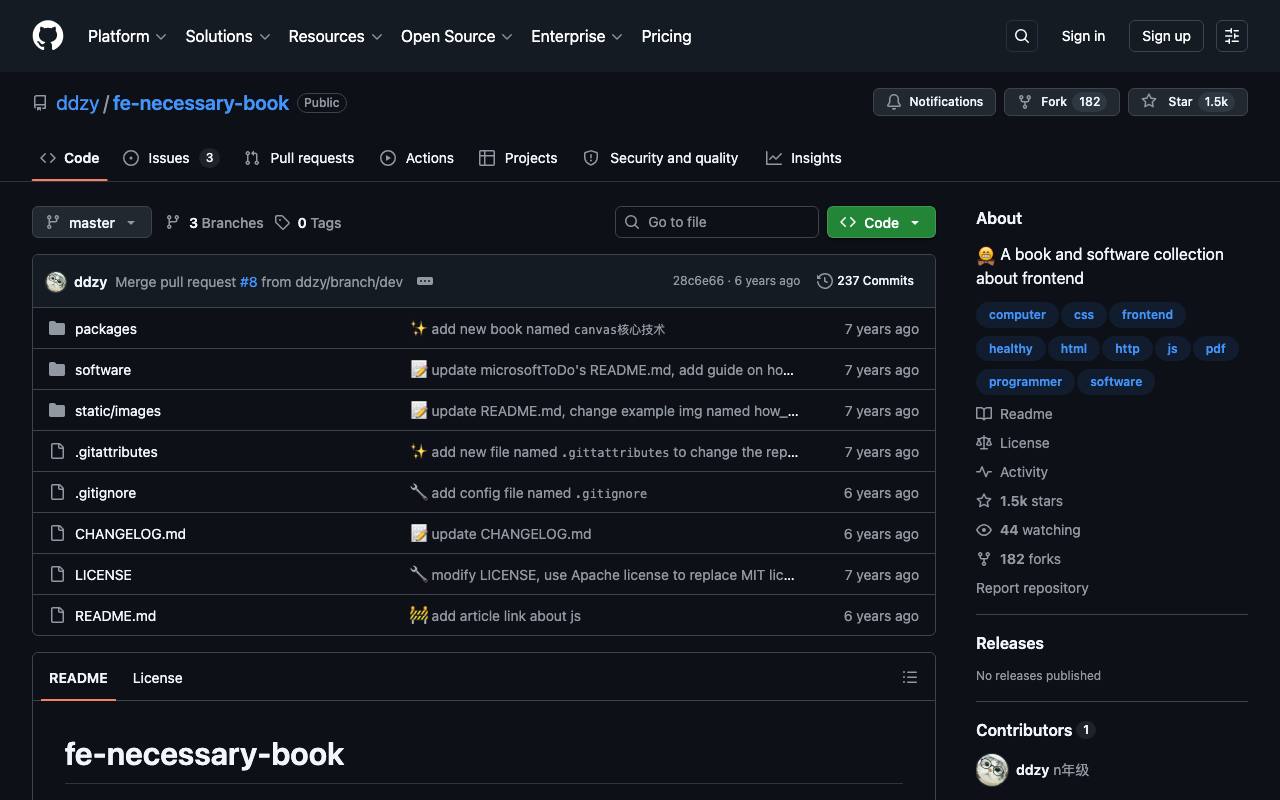This screenshot has width=1280, height=800.
Task: Click the CHANGELOG.md file icon
Action: (57, 534)
